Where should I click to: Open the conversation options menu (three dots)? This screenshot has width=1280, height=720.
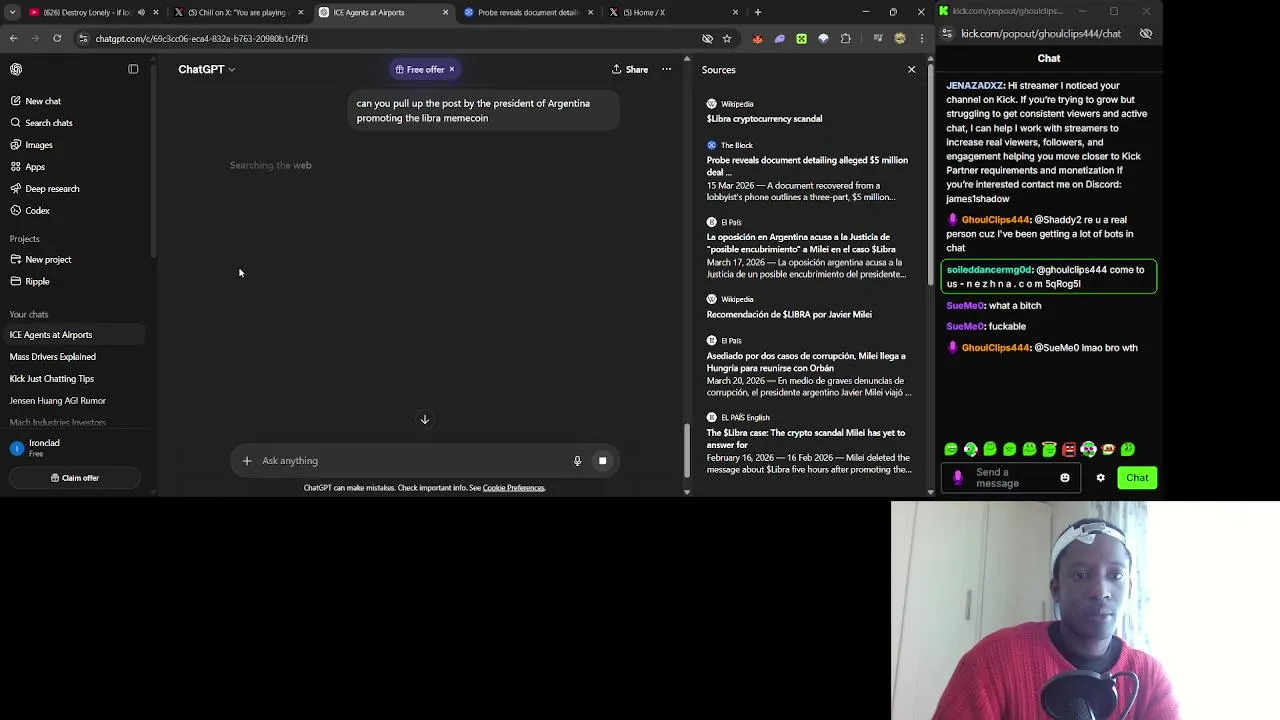tap(666, 70)
